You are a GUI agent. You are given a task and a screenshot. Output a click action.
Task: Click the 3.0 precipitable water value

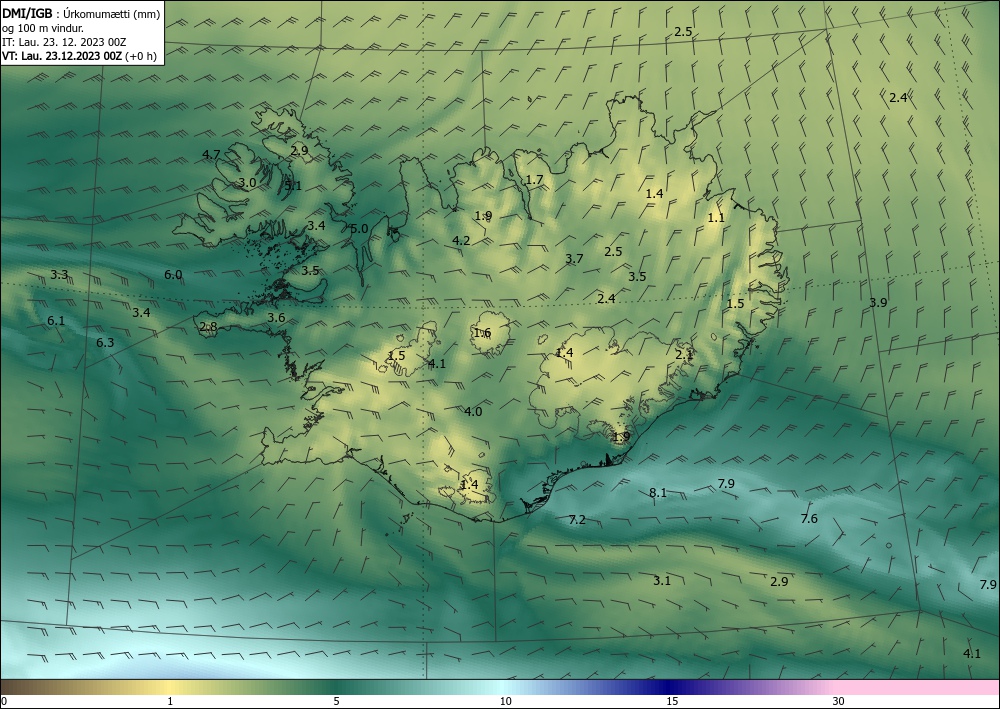(247, 182)
